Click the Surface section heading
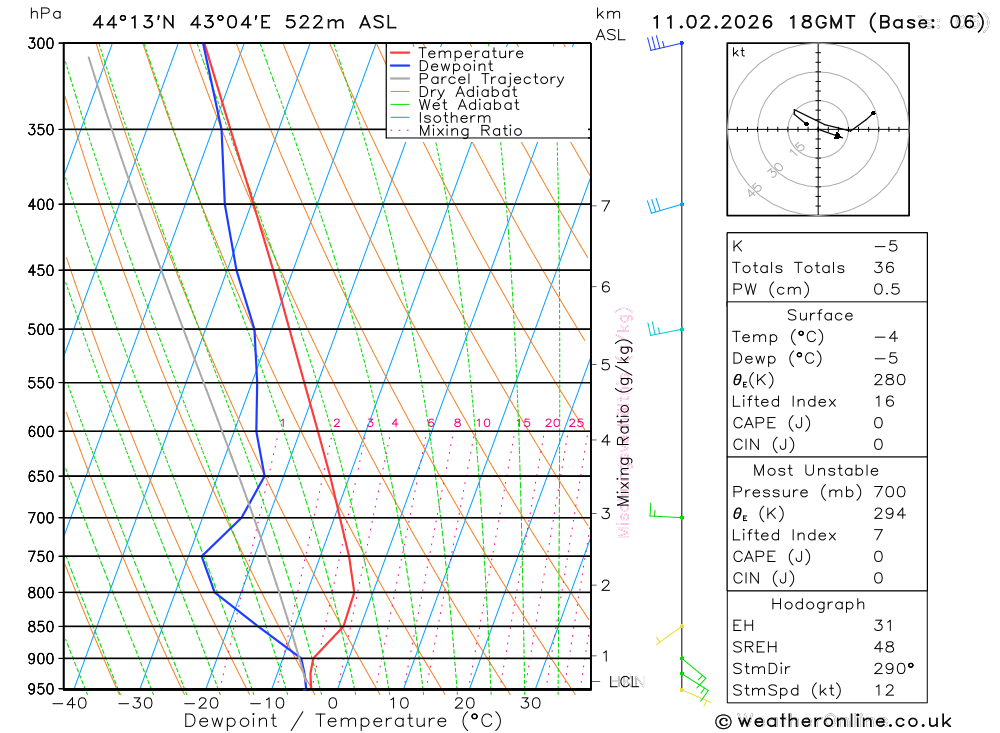This screenshot has height=733, width=1000. (x=820, y=315)
